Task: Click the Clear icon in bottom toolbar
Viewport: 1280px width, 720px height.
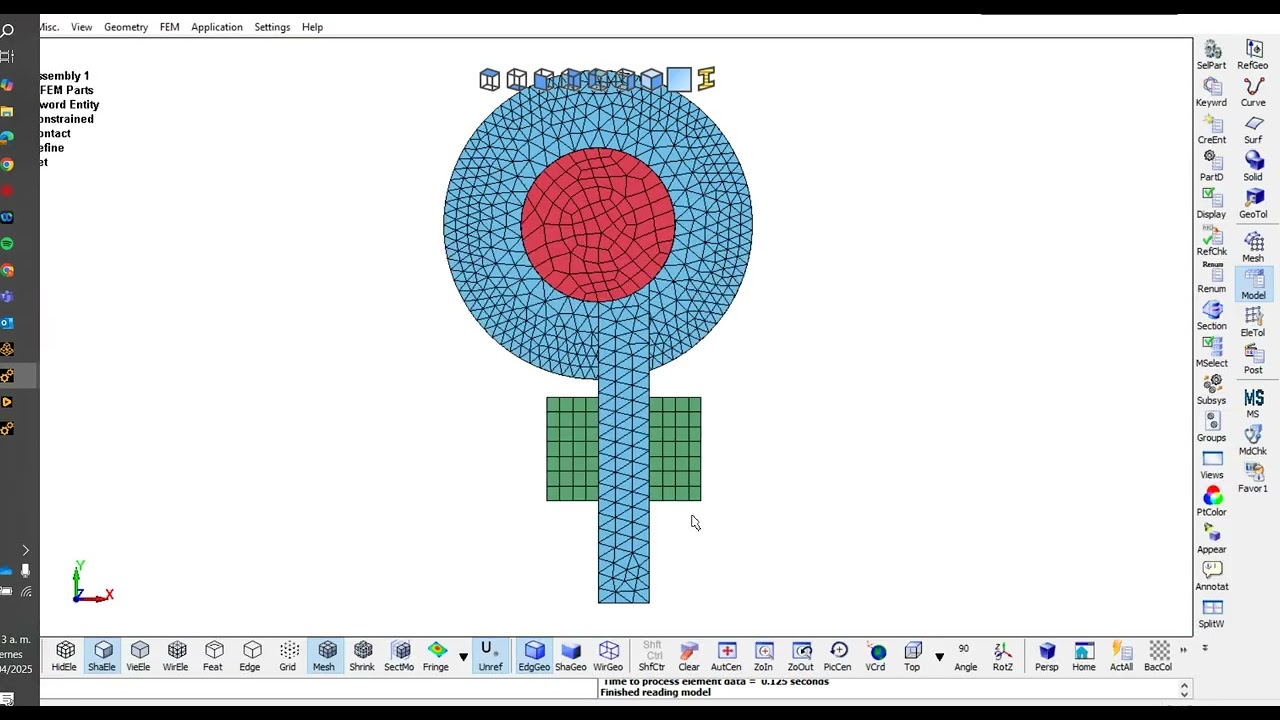Action: pos(689,657)
